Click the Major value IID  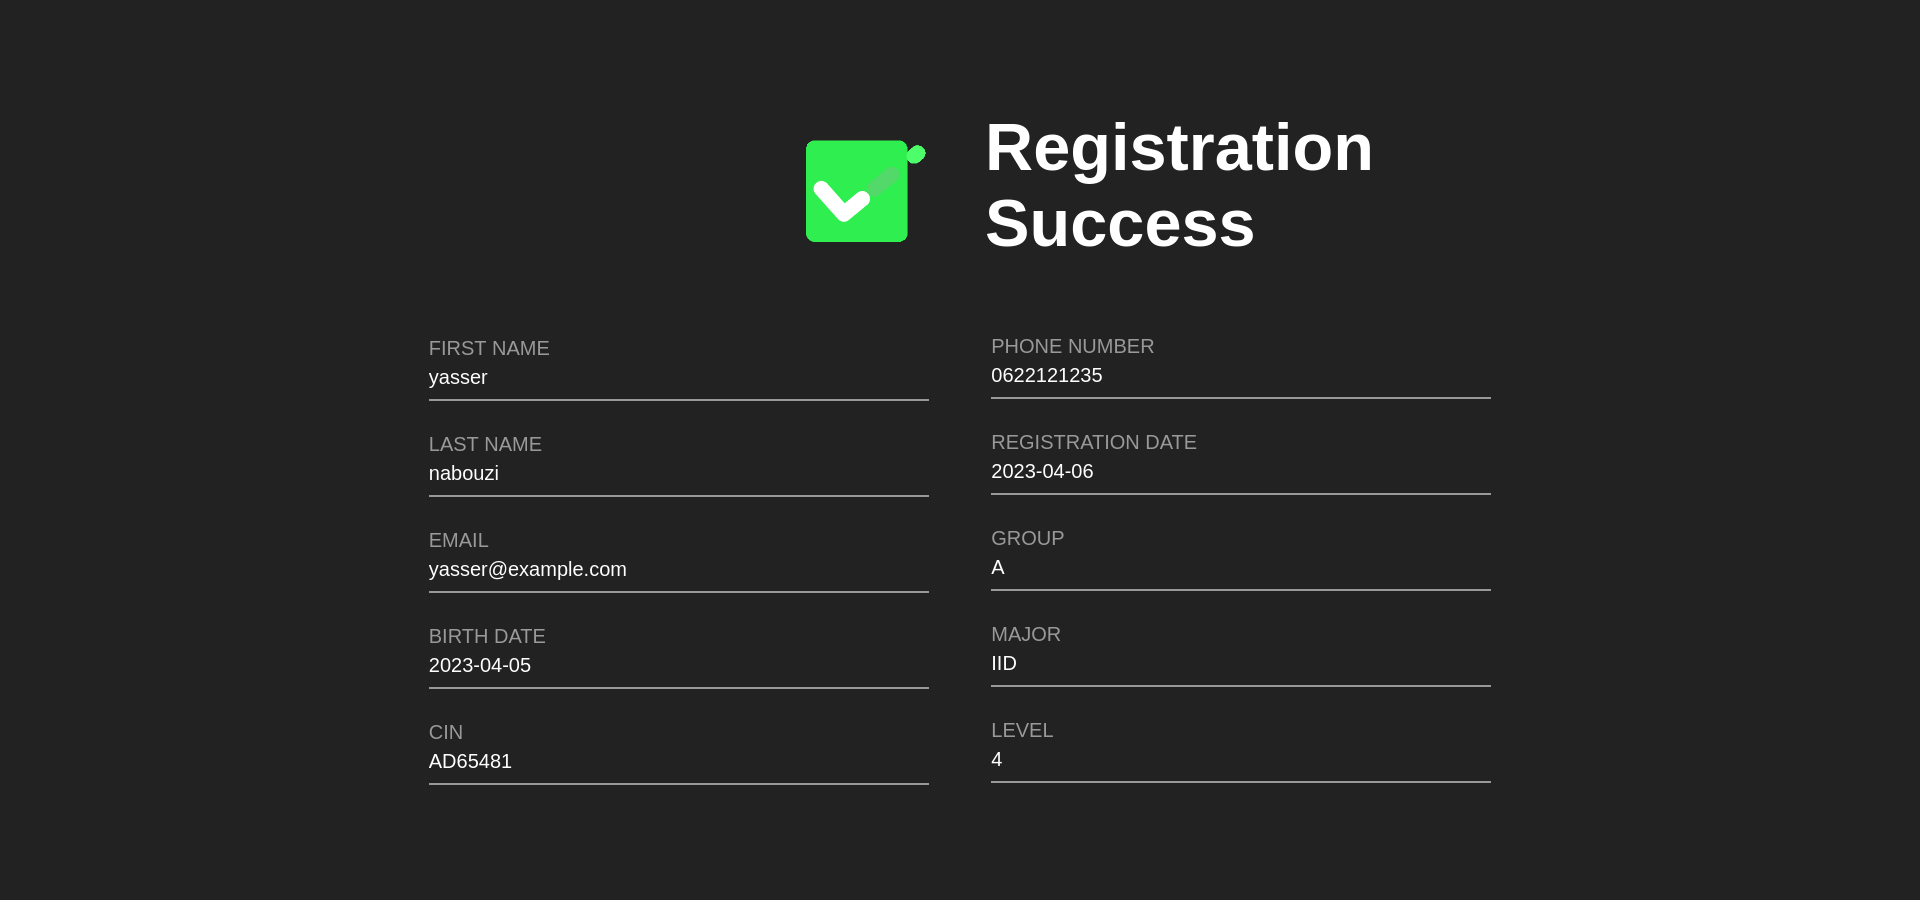point(1003,664)
